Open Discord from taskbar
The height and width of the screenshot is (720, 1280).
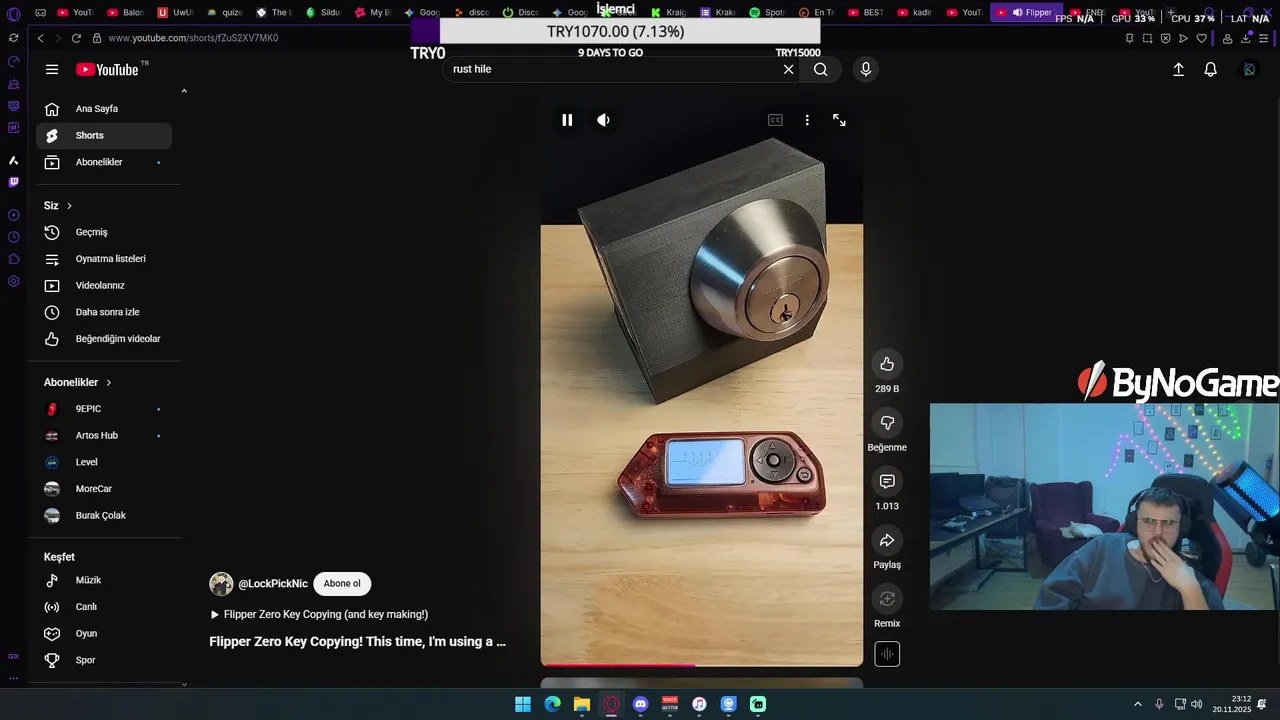(x=640, y=704)
